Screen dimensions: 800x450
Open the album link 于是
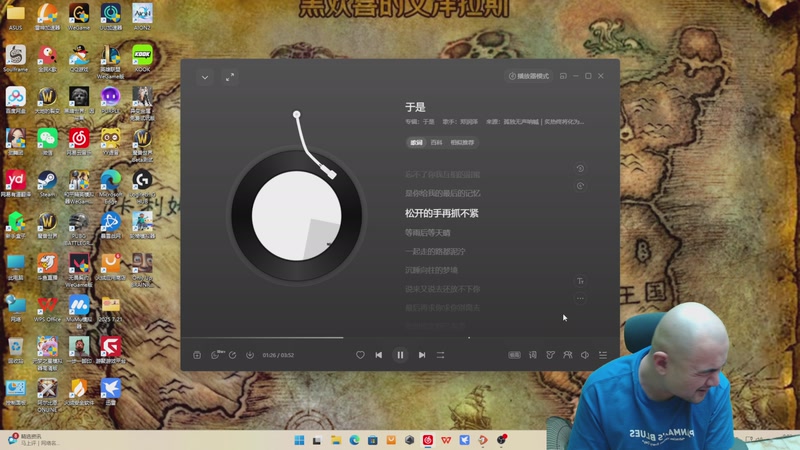click(428, 122)
